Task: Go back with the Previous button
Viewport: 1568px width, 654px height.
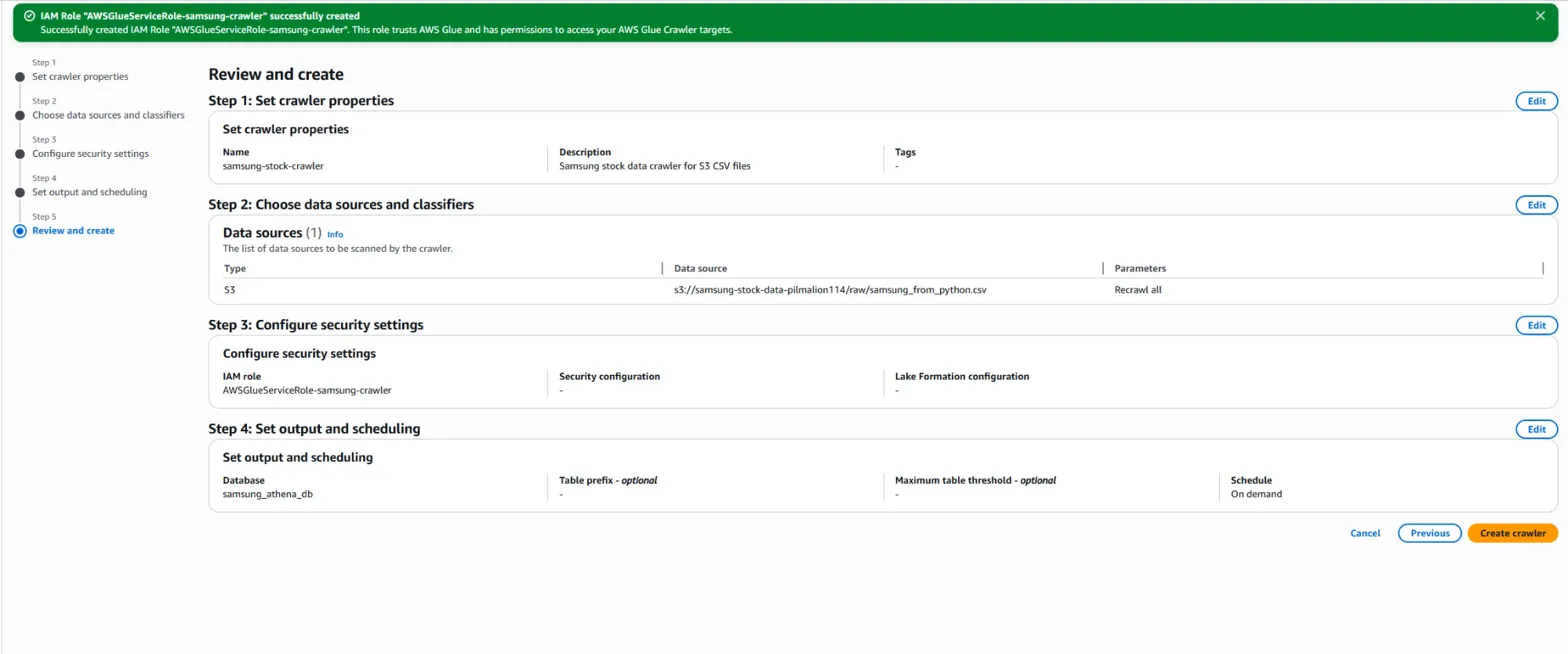Action: tap(1430, 533)
